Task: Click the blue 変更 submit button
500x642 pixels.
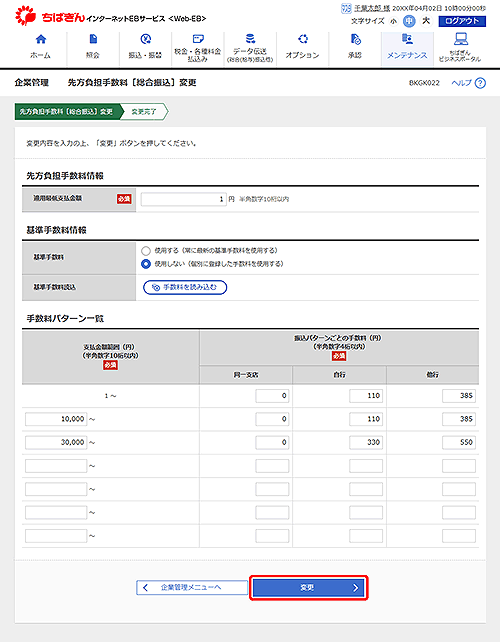Action: point(309,588)
